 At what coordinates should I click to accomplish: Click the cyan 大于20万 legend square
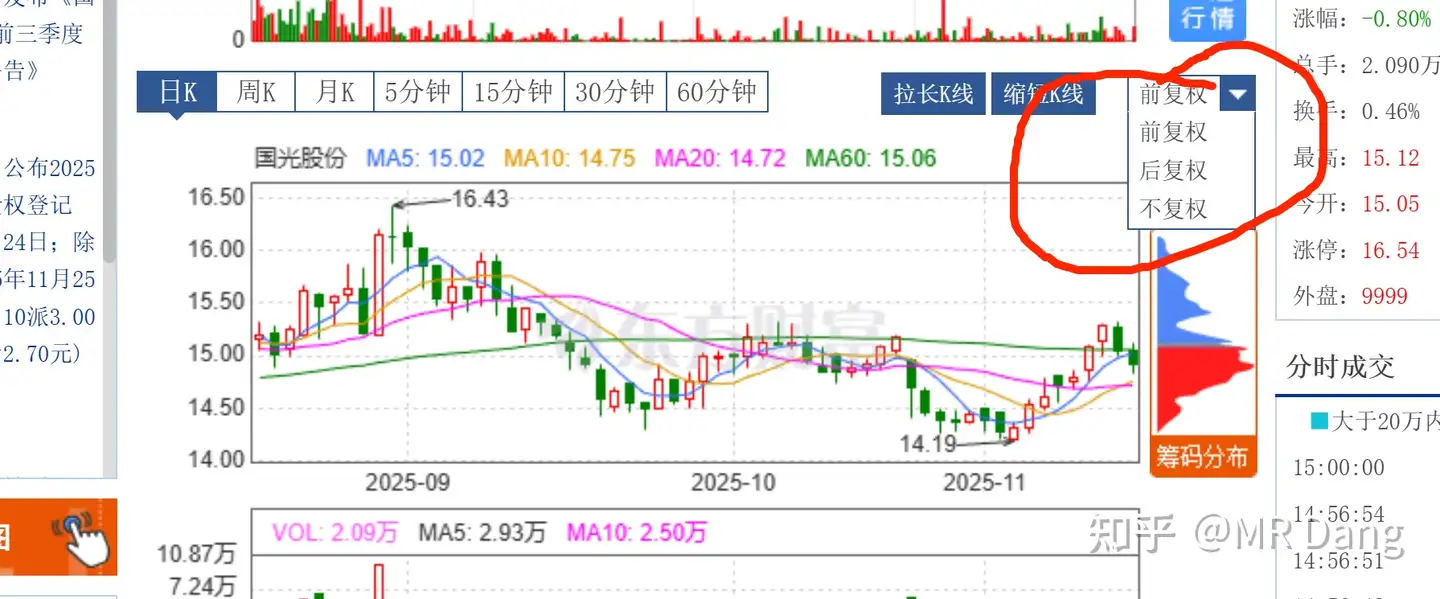coord(1319,422)
